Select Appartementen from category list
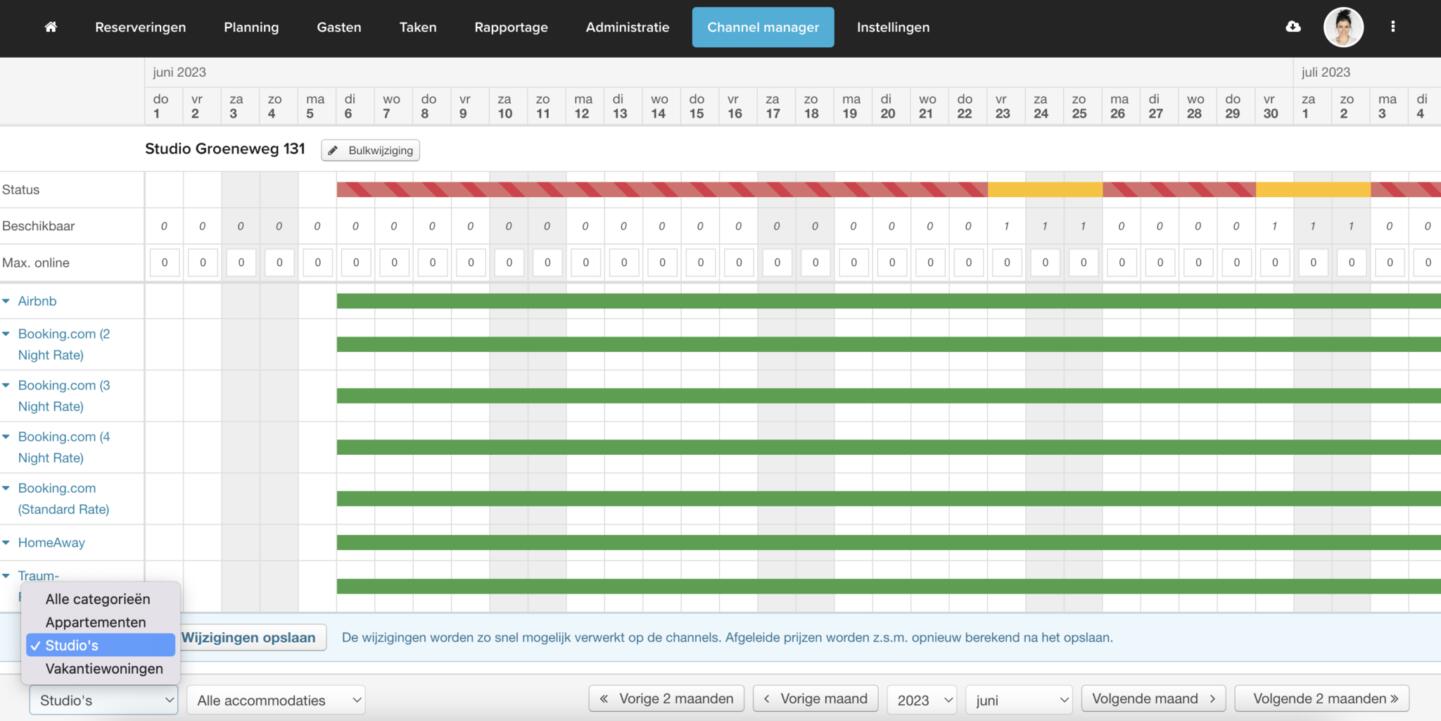1441x721 pixels. point(95,622)
